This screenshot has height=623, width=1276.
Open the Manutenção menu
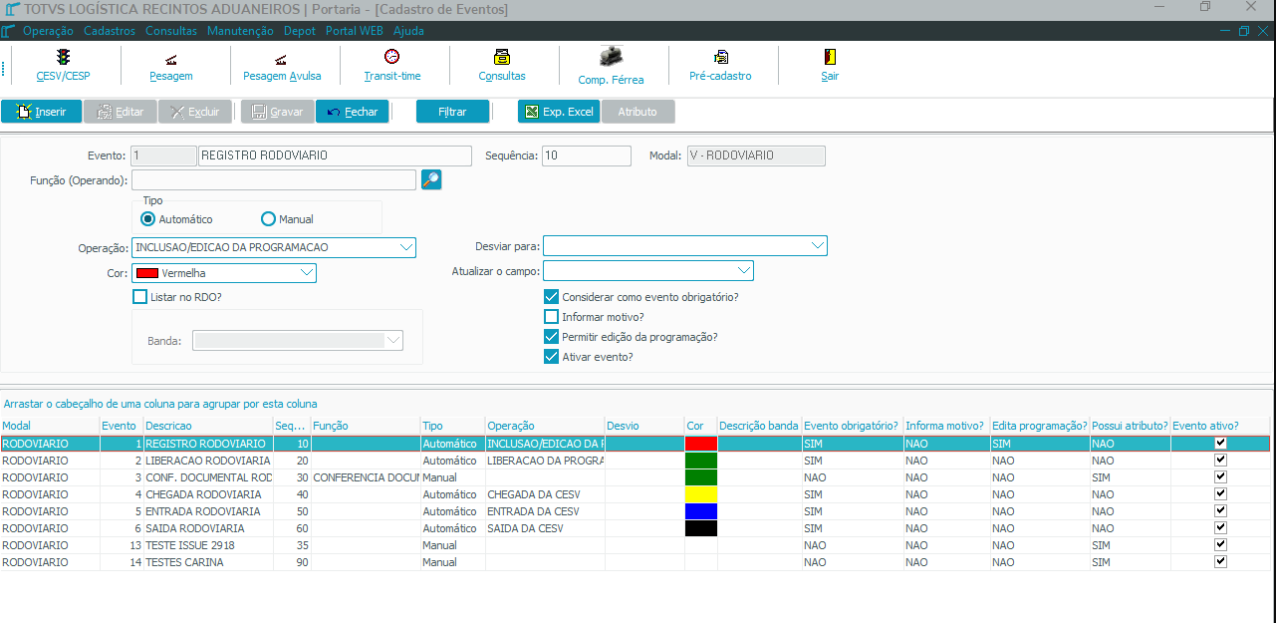pos(240,31)
